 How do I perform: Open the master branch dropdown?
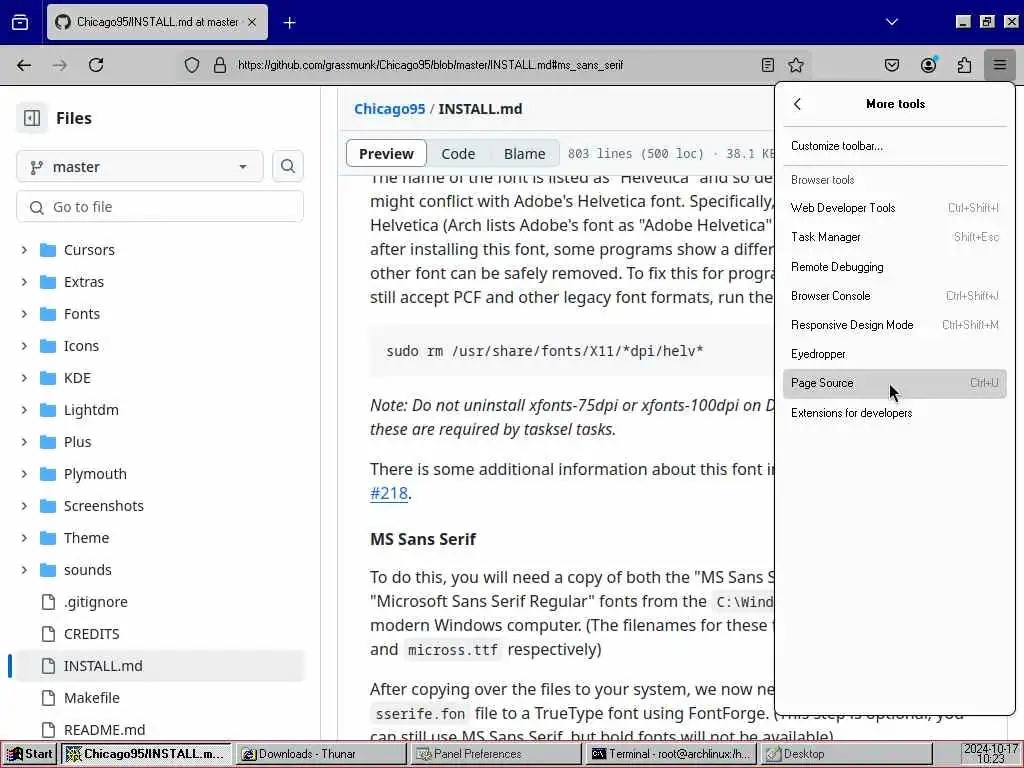click(140, 167)
